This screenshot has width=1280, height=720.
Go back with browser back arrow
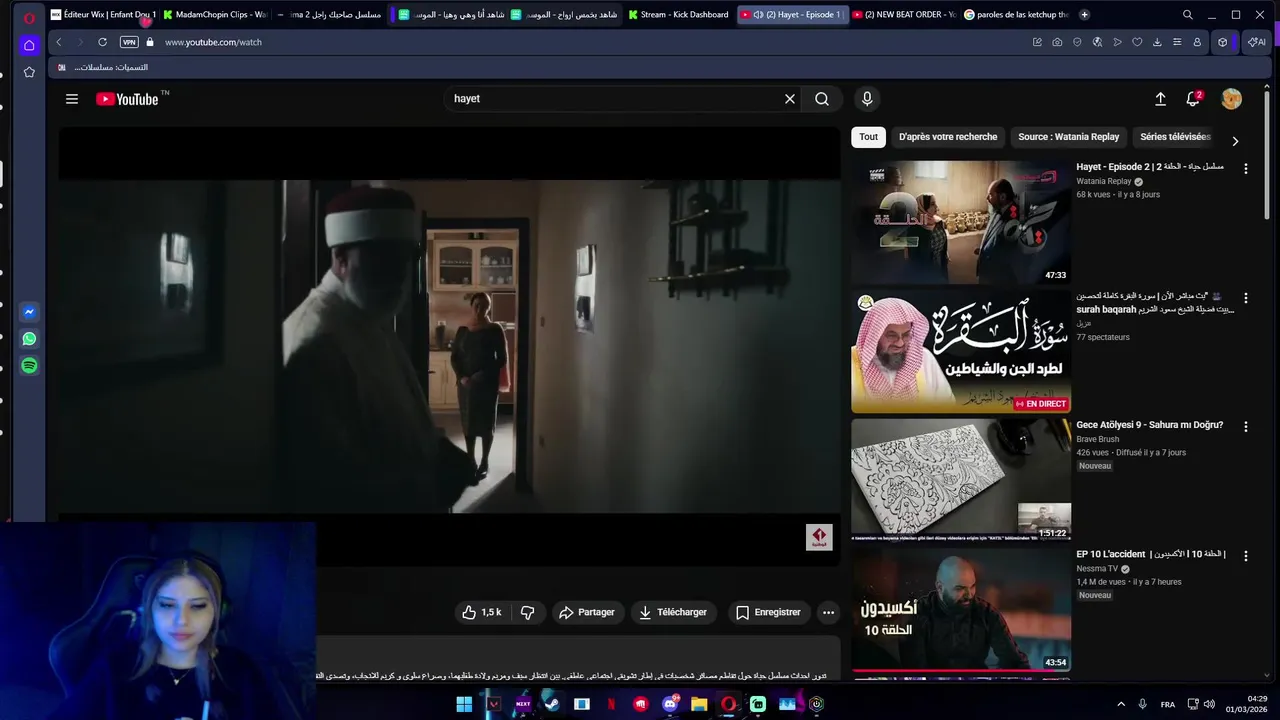59,42
